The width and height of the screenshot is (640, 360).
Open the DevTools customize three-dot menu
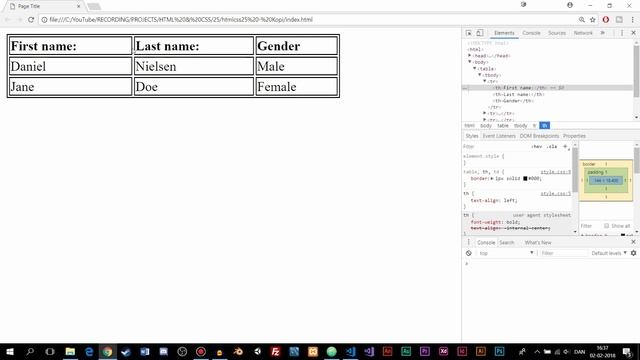pyautogui.click(x=622, y=33)
